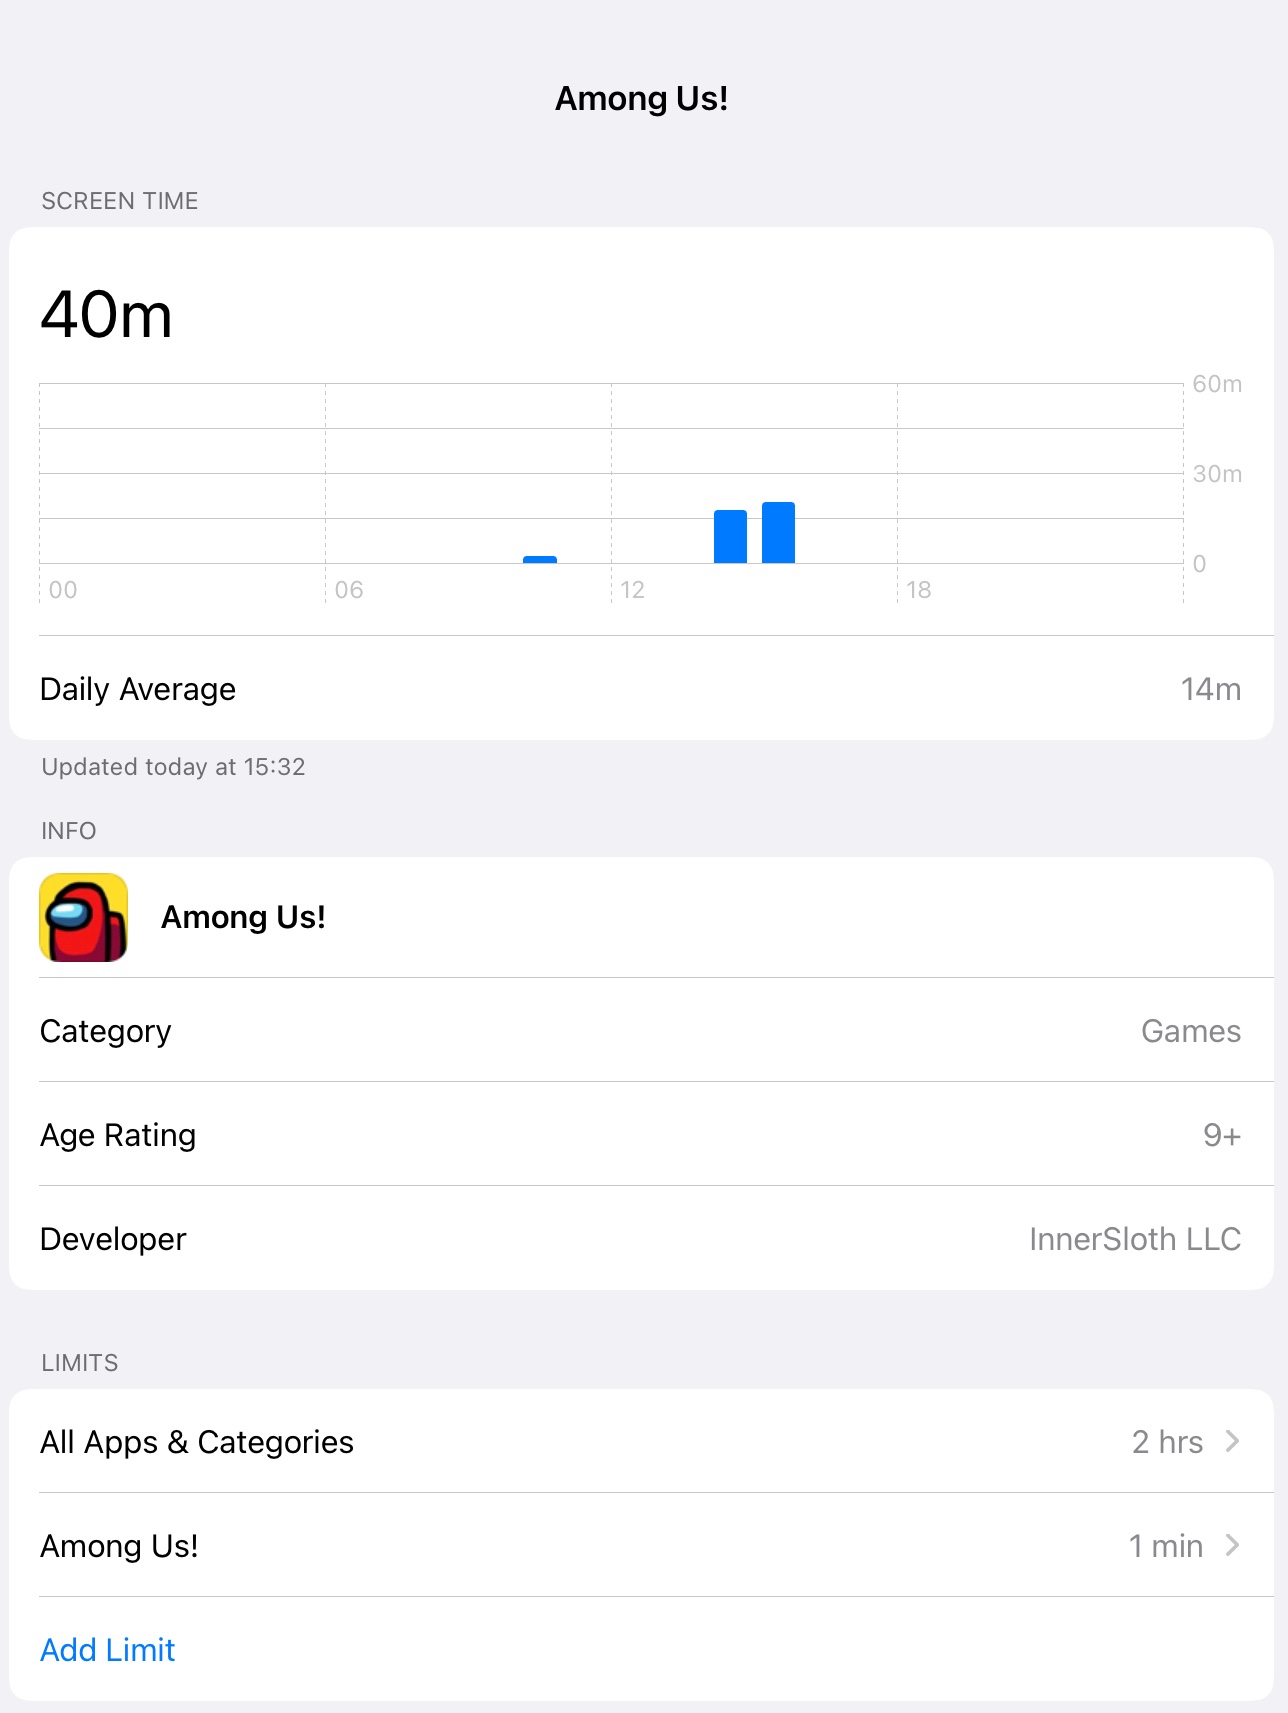Click the 1 min limit value
This screenshot has width=1288, height=1713.
pyautogui.click(x=1165, y=1545)
